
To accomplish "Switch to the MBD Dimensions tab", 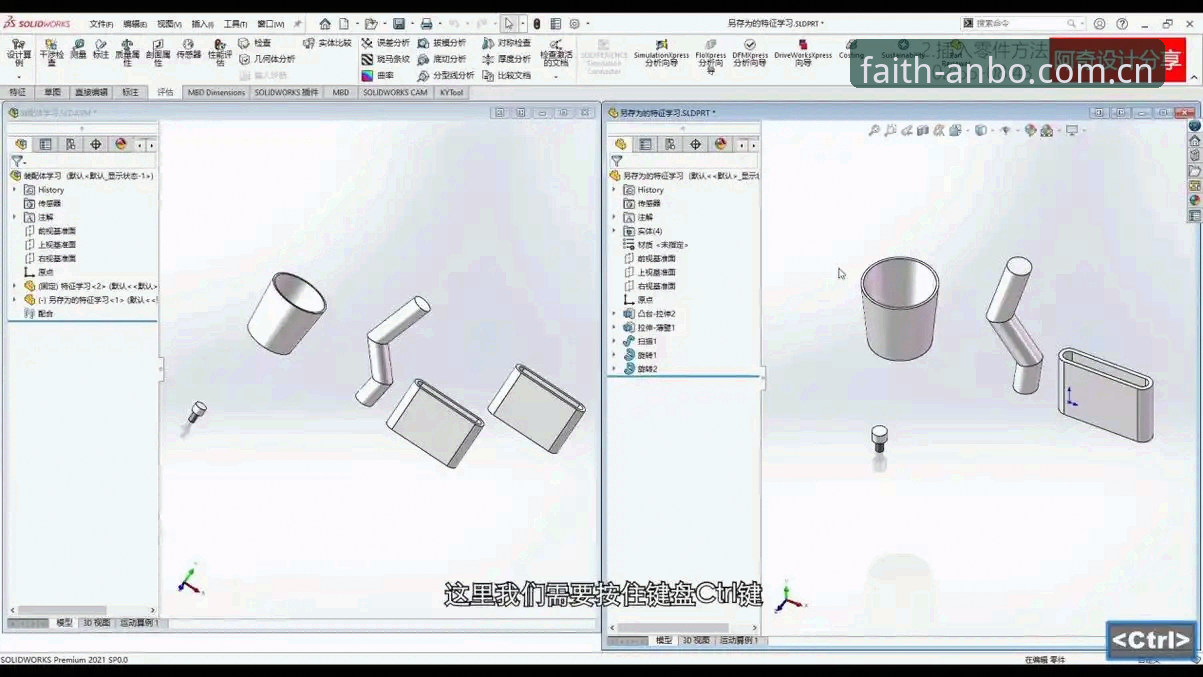I will (x=216, y=92).
